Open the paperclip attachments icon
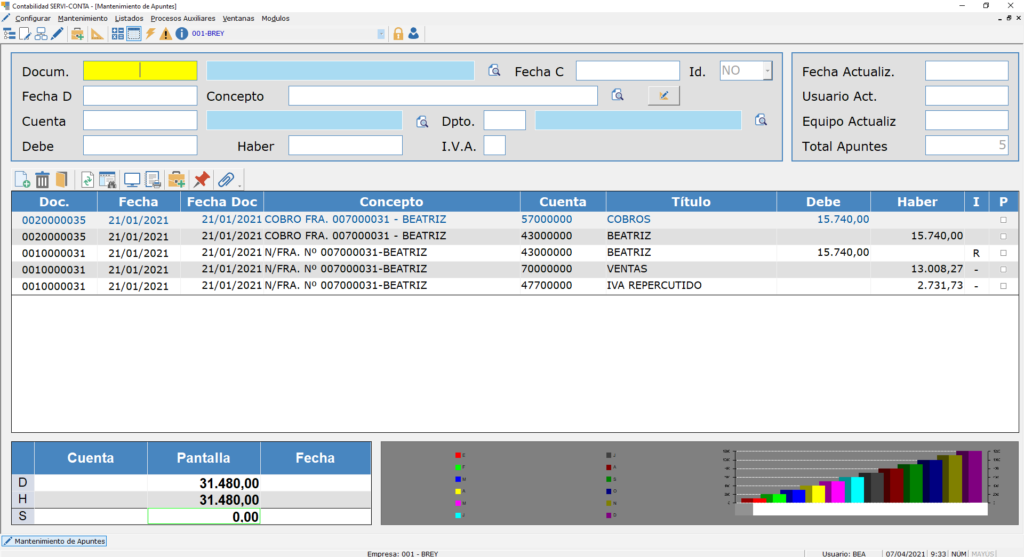Image resolution: width=1024 pixels, height=557 pixels. point(225,180)
